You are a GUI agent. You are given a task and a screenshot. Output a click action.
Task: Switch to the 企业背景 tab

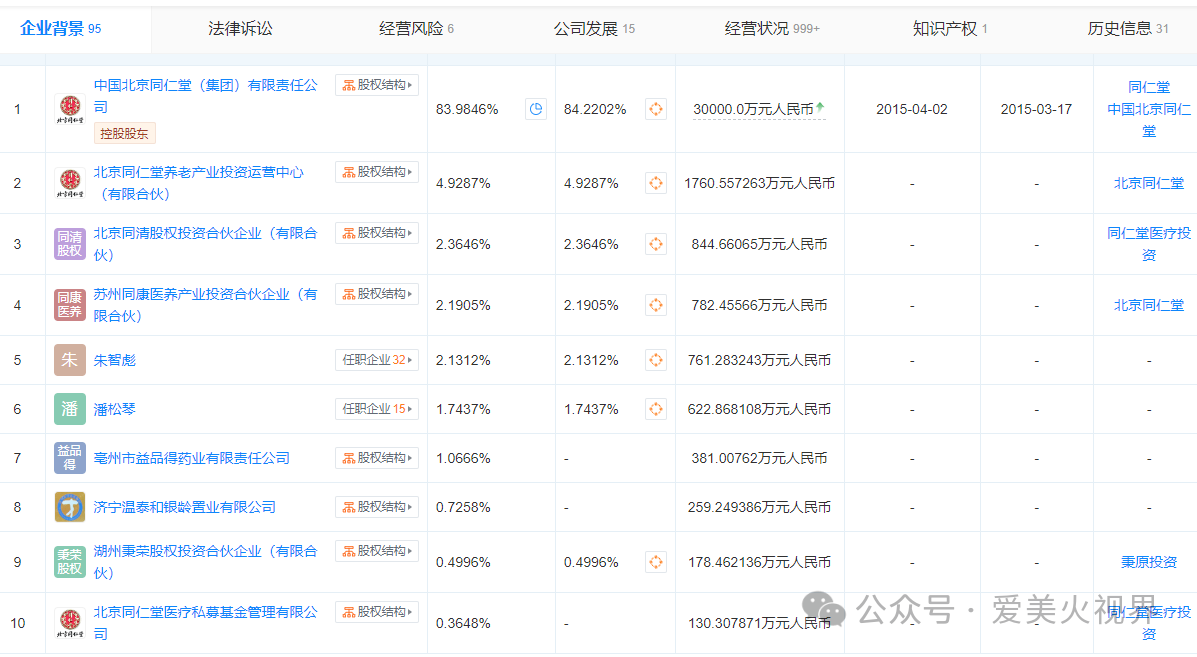(x=60, y=29)
